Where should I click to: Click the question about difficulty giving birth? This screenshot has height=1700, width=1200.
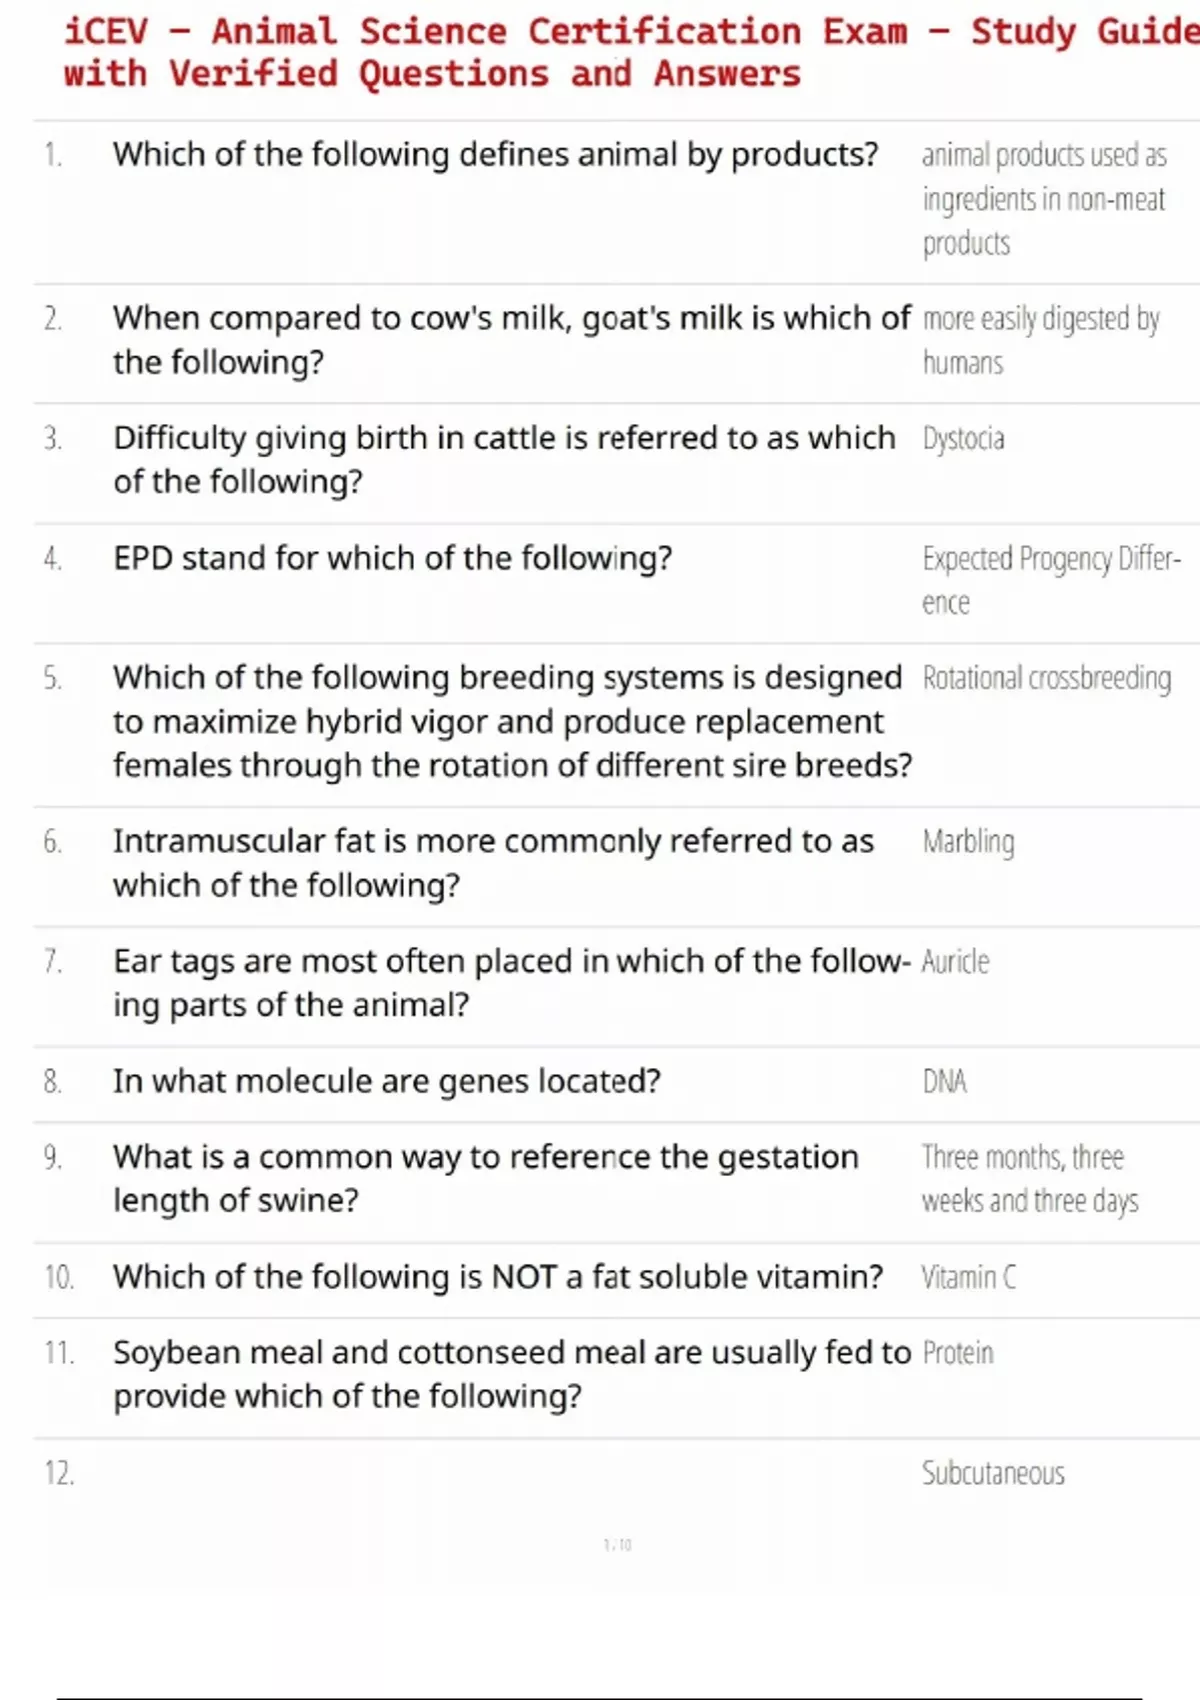504,460
